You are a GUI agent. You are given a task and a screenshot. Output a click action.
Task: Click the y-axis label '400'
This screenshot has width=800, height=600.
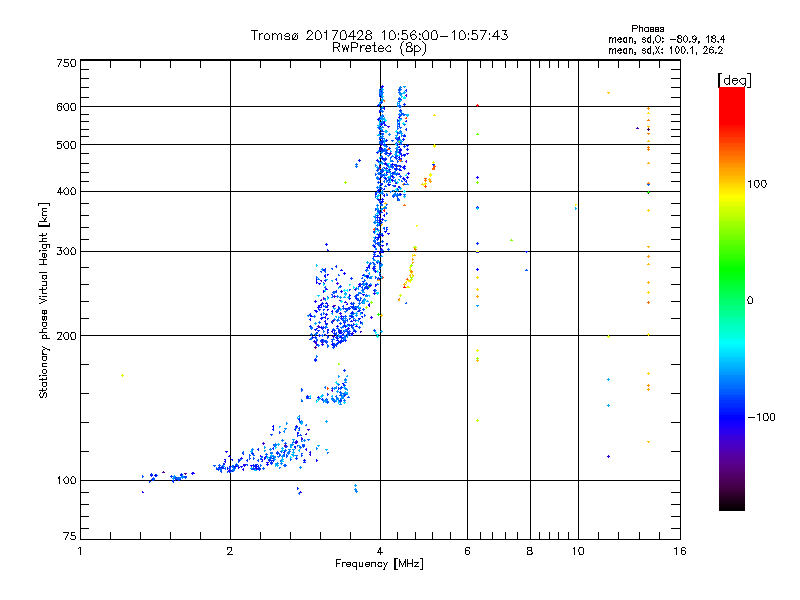coord(66,191)
